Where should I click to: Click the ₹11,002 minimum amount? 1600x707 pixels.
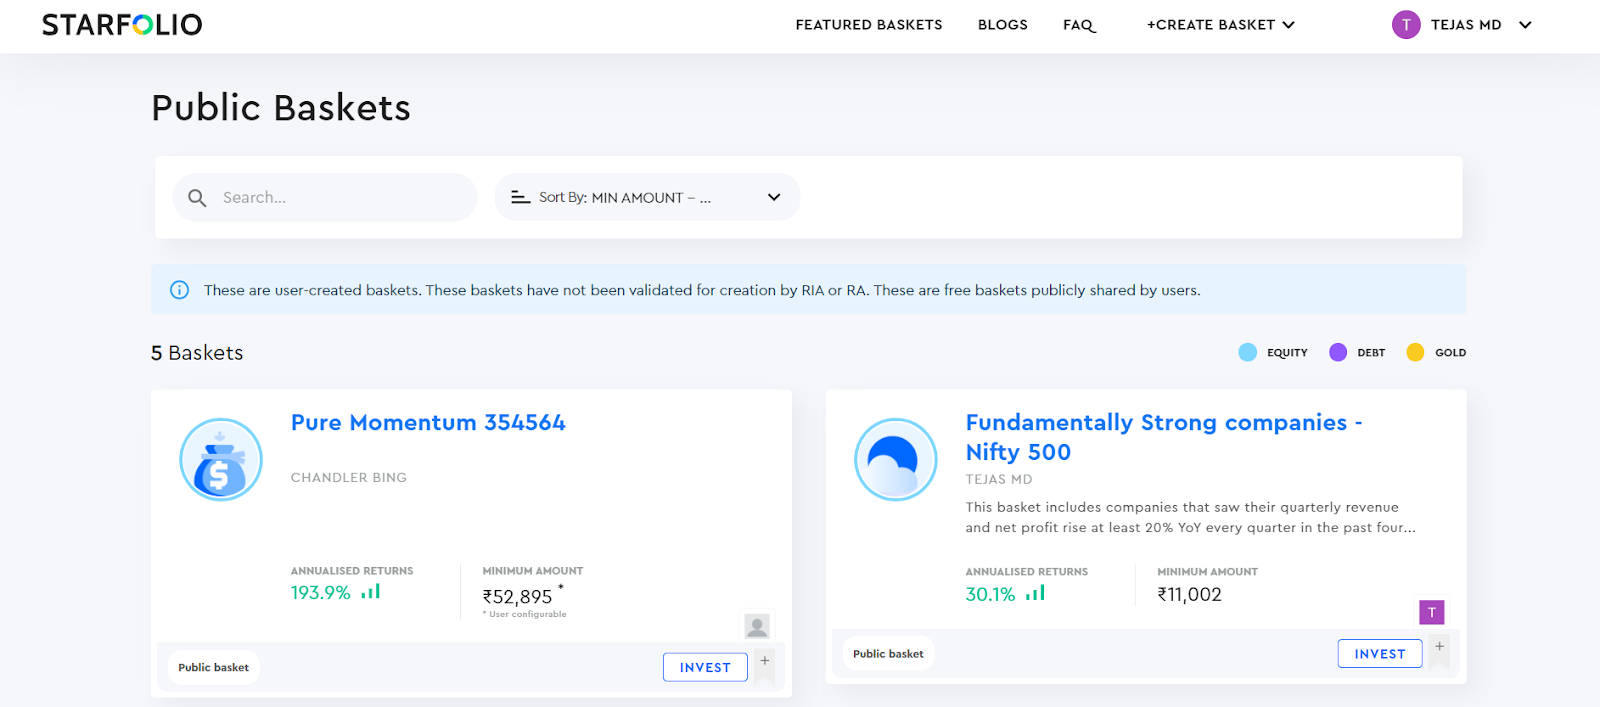click(1189, 594)
